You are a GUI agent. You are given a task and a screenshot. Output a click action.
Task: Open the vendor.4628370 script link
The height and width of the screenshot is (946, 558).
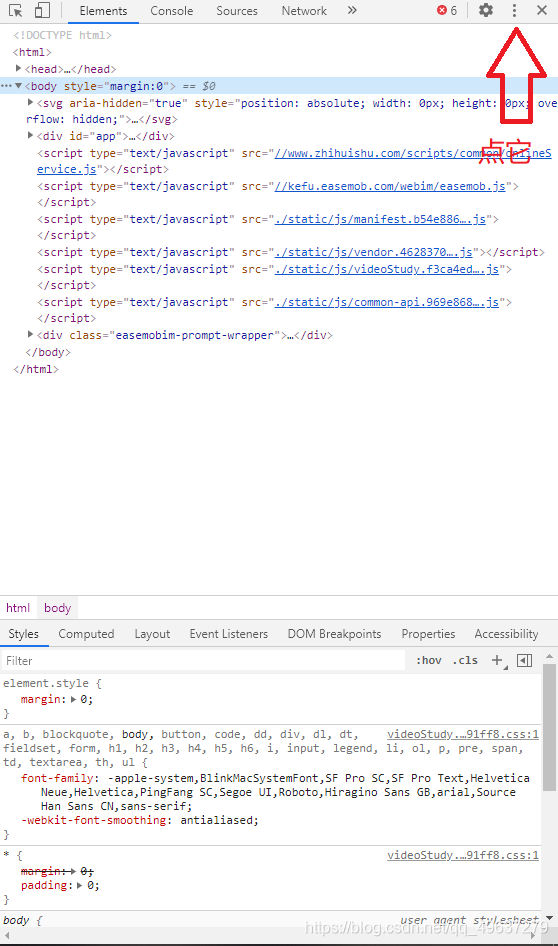373,252
